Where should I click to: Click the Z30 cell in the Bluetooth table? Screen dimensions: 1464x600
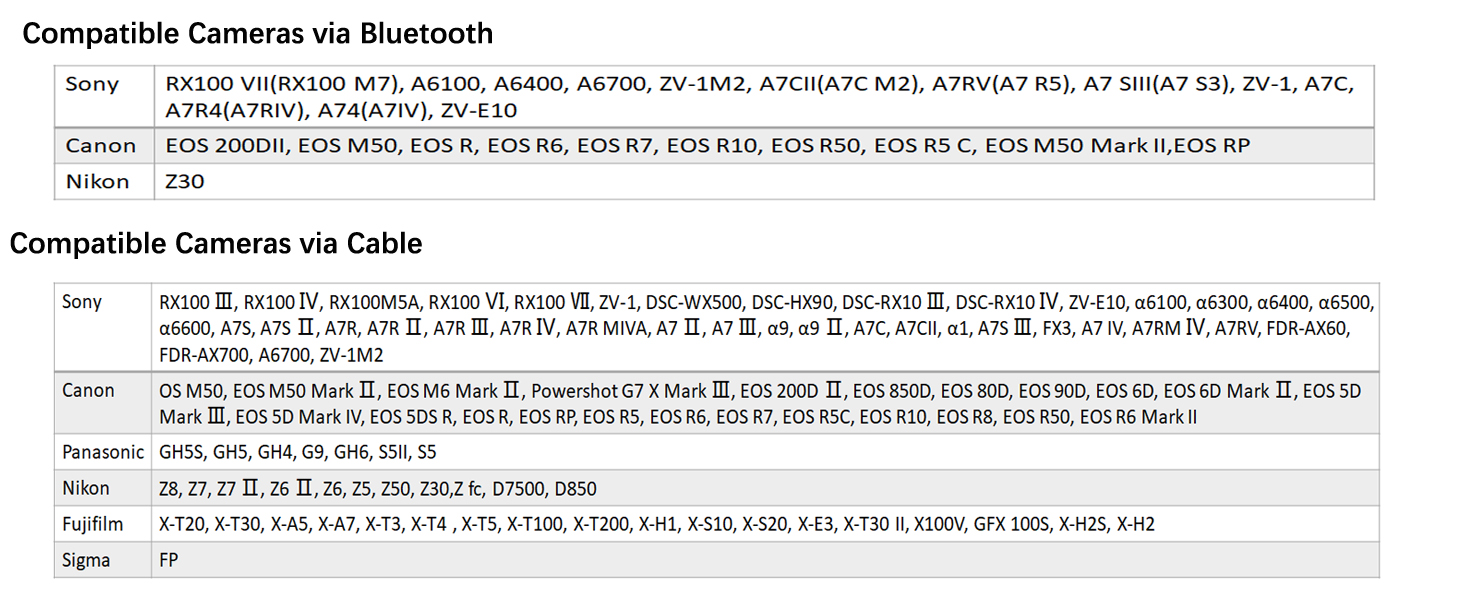point(185,182)
